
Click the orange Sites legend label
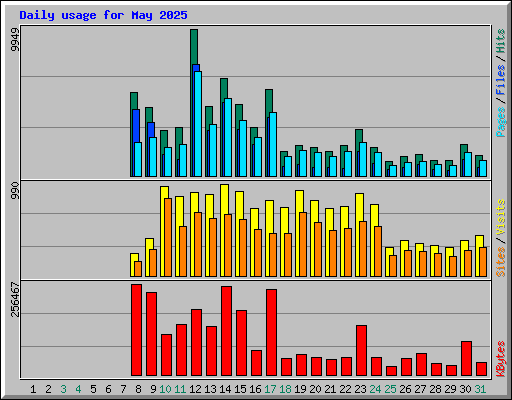click(x=501, y=262)
